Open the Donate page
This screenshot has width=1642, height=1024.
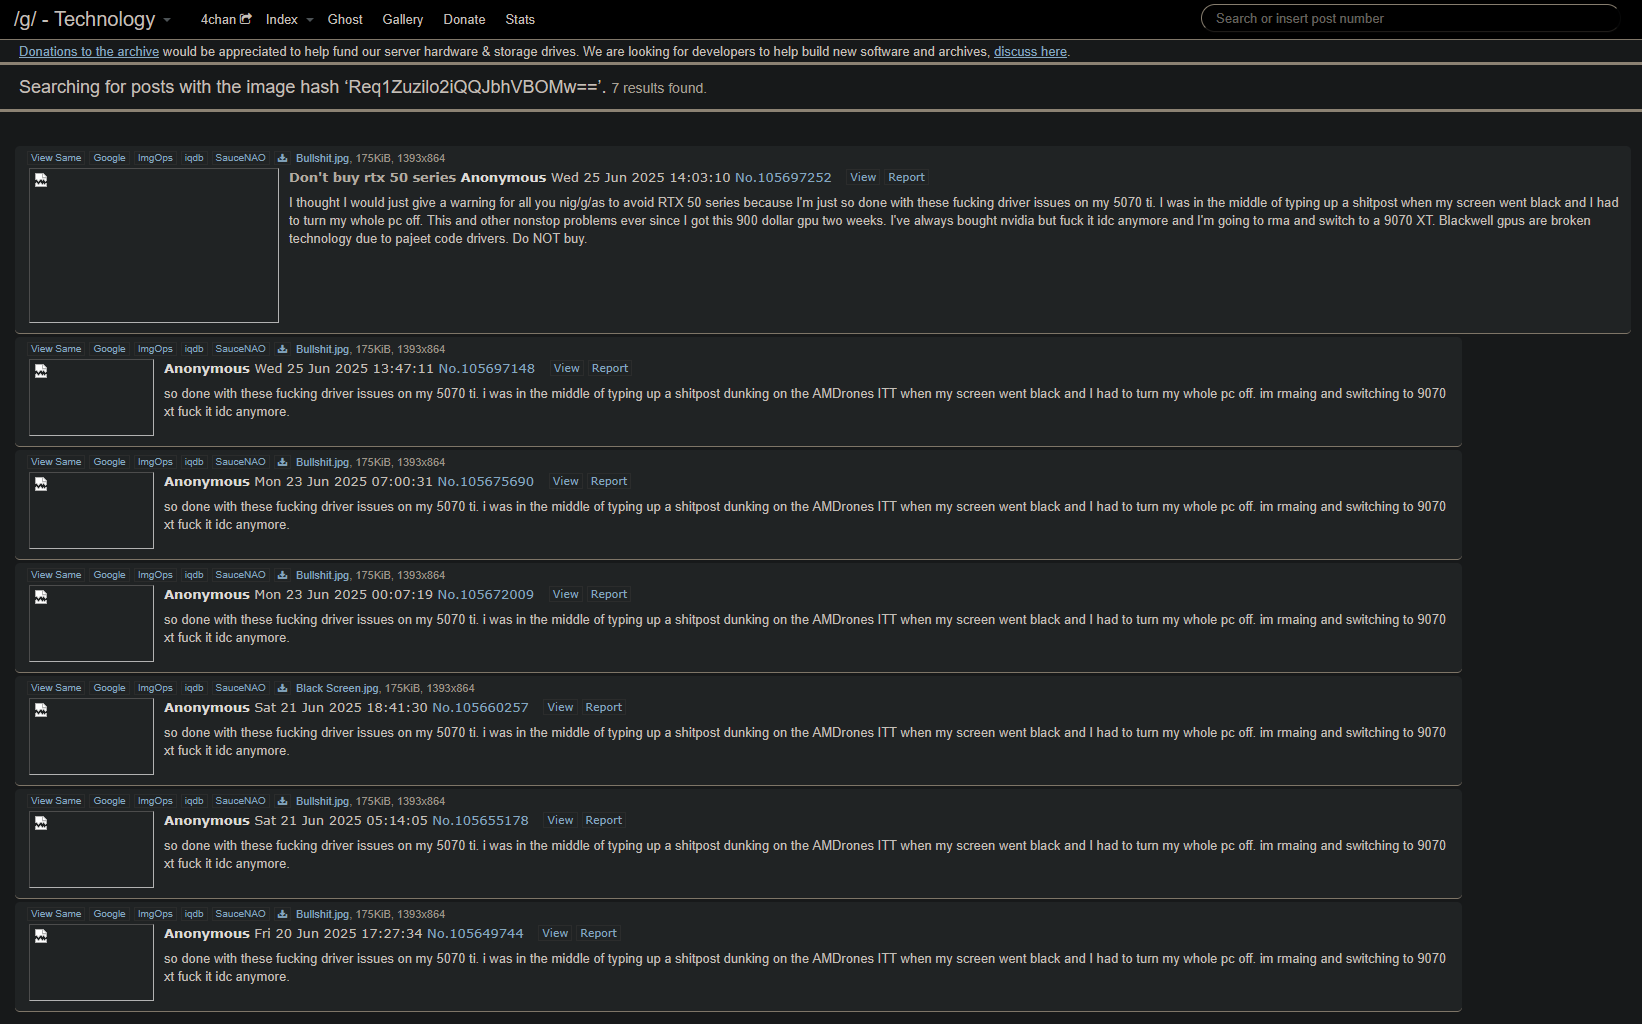pos(465,19)
